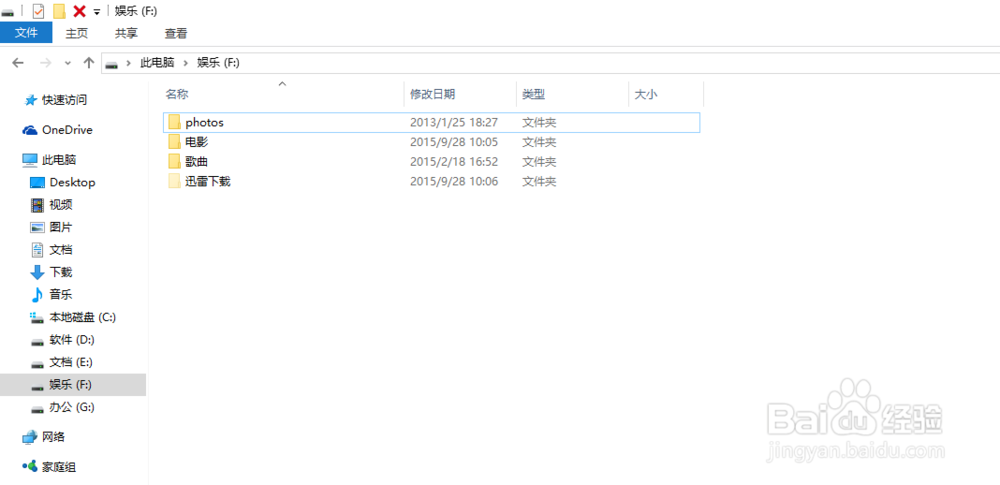
Task: Click the 家庭组 homegroup icon
Action: [30, 466]
